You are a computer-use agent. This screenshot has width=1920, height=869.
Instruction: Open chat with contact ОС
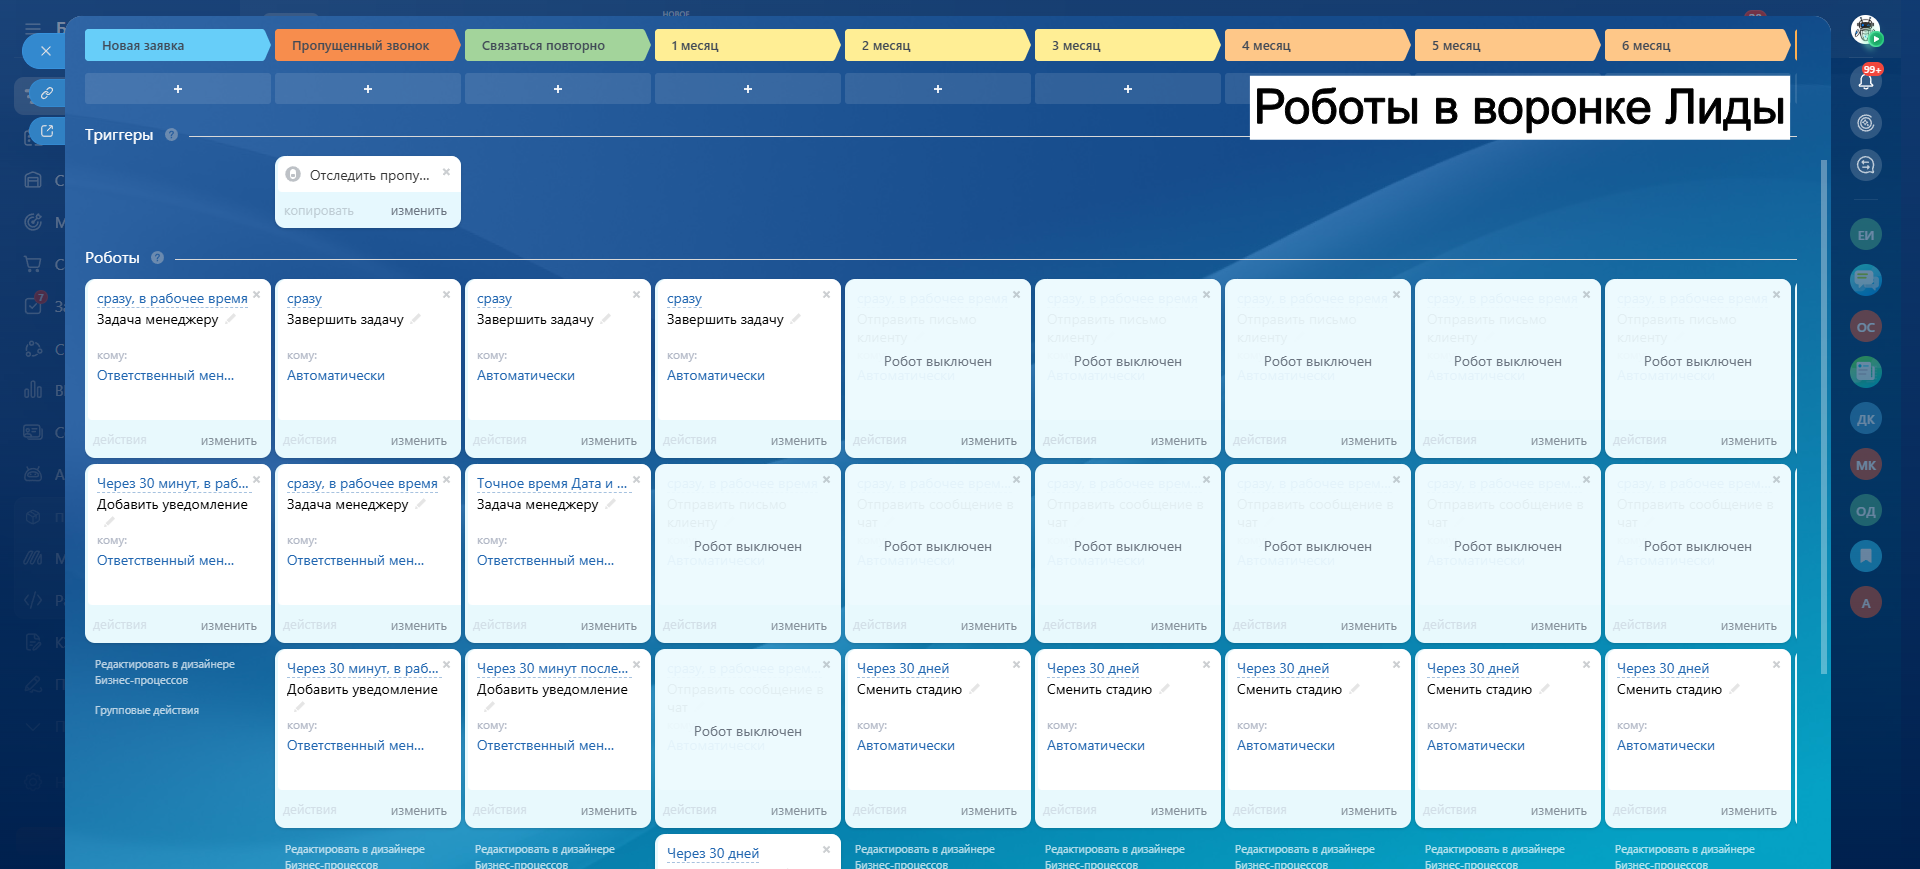[1866, 327]
